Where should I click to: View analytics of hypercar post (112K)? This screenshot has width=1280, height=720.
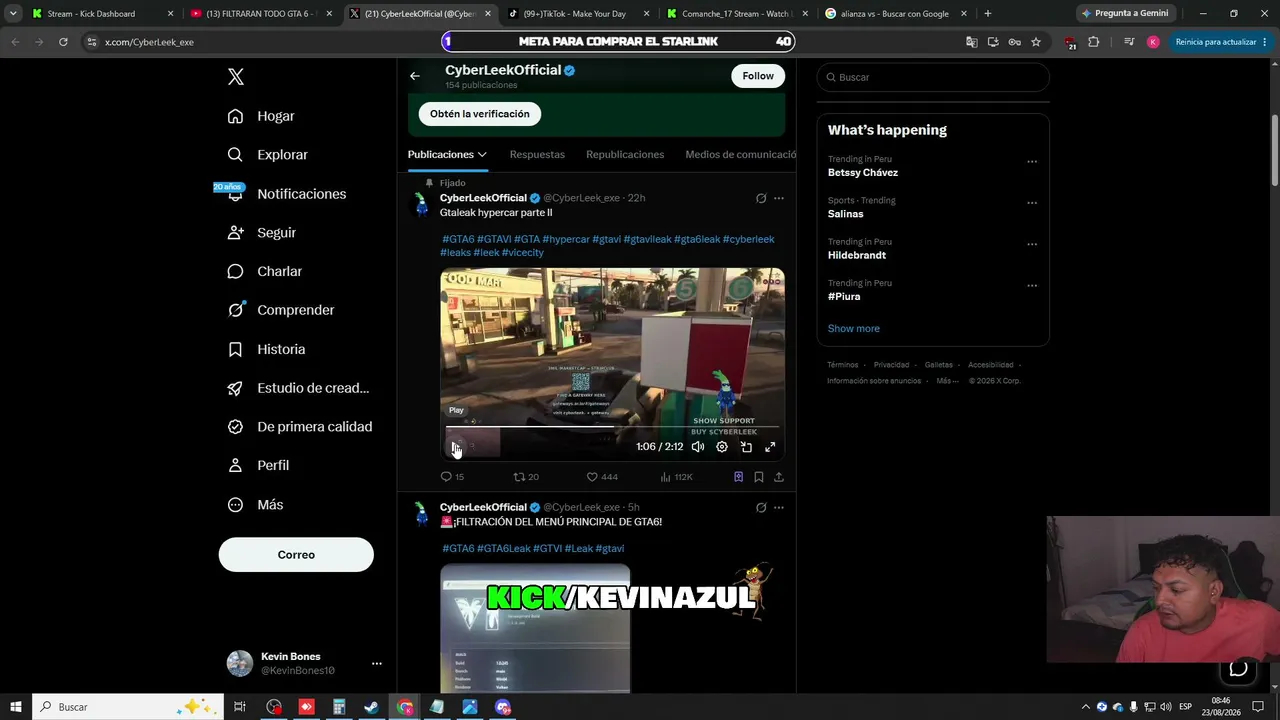(x=676, y=477)
